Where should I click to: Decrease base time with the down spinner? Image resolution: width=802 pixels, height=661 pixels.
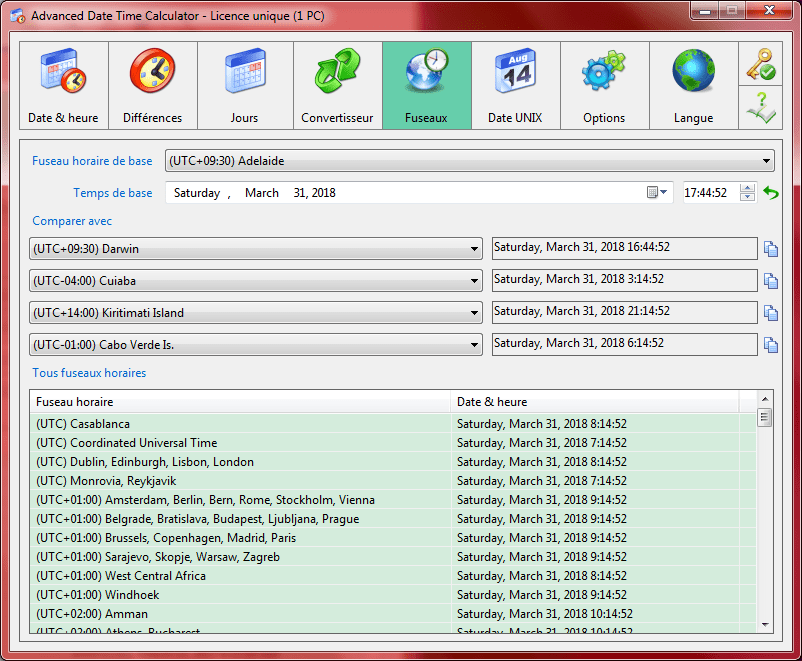pyautogui.click(x=747, y=197)
